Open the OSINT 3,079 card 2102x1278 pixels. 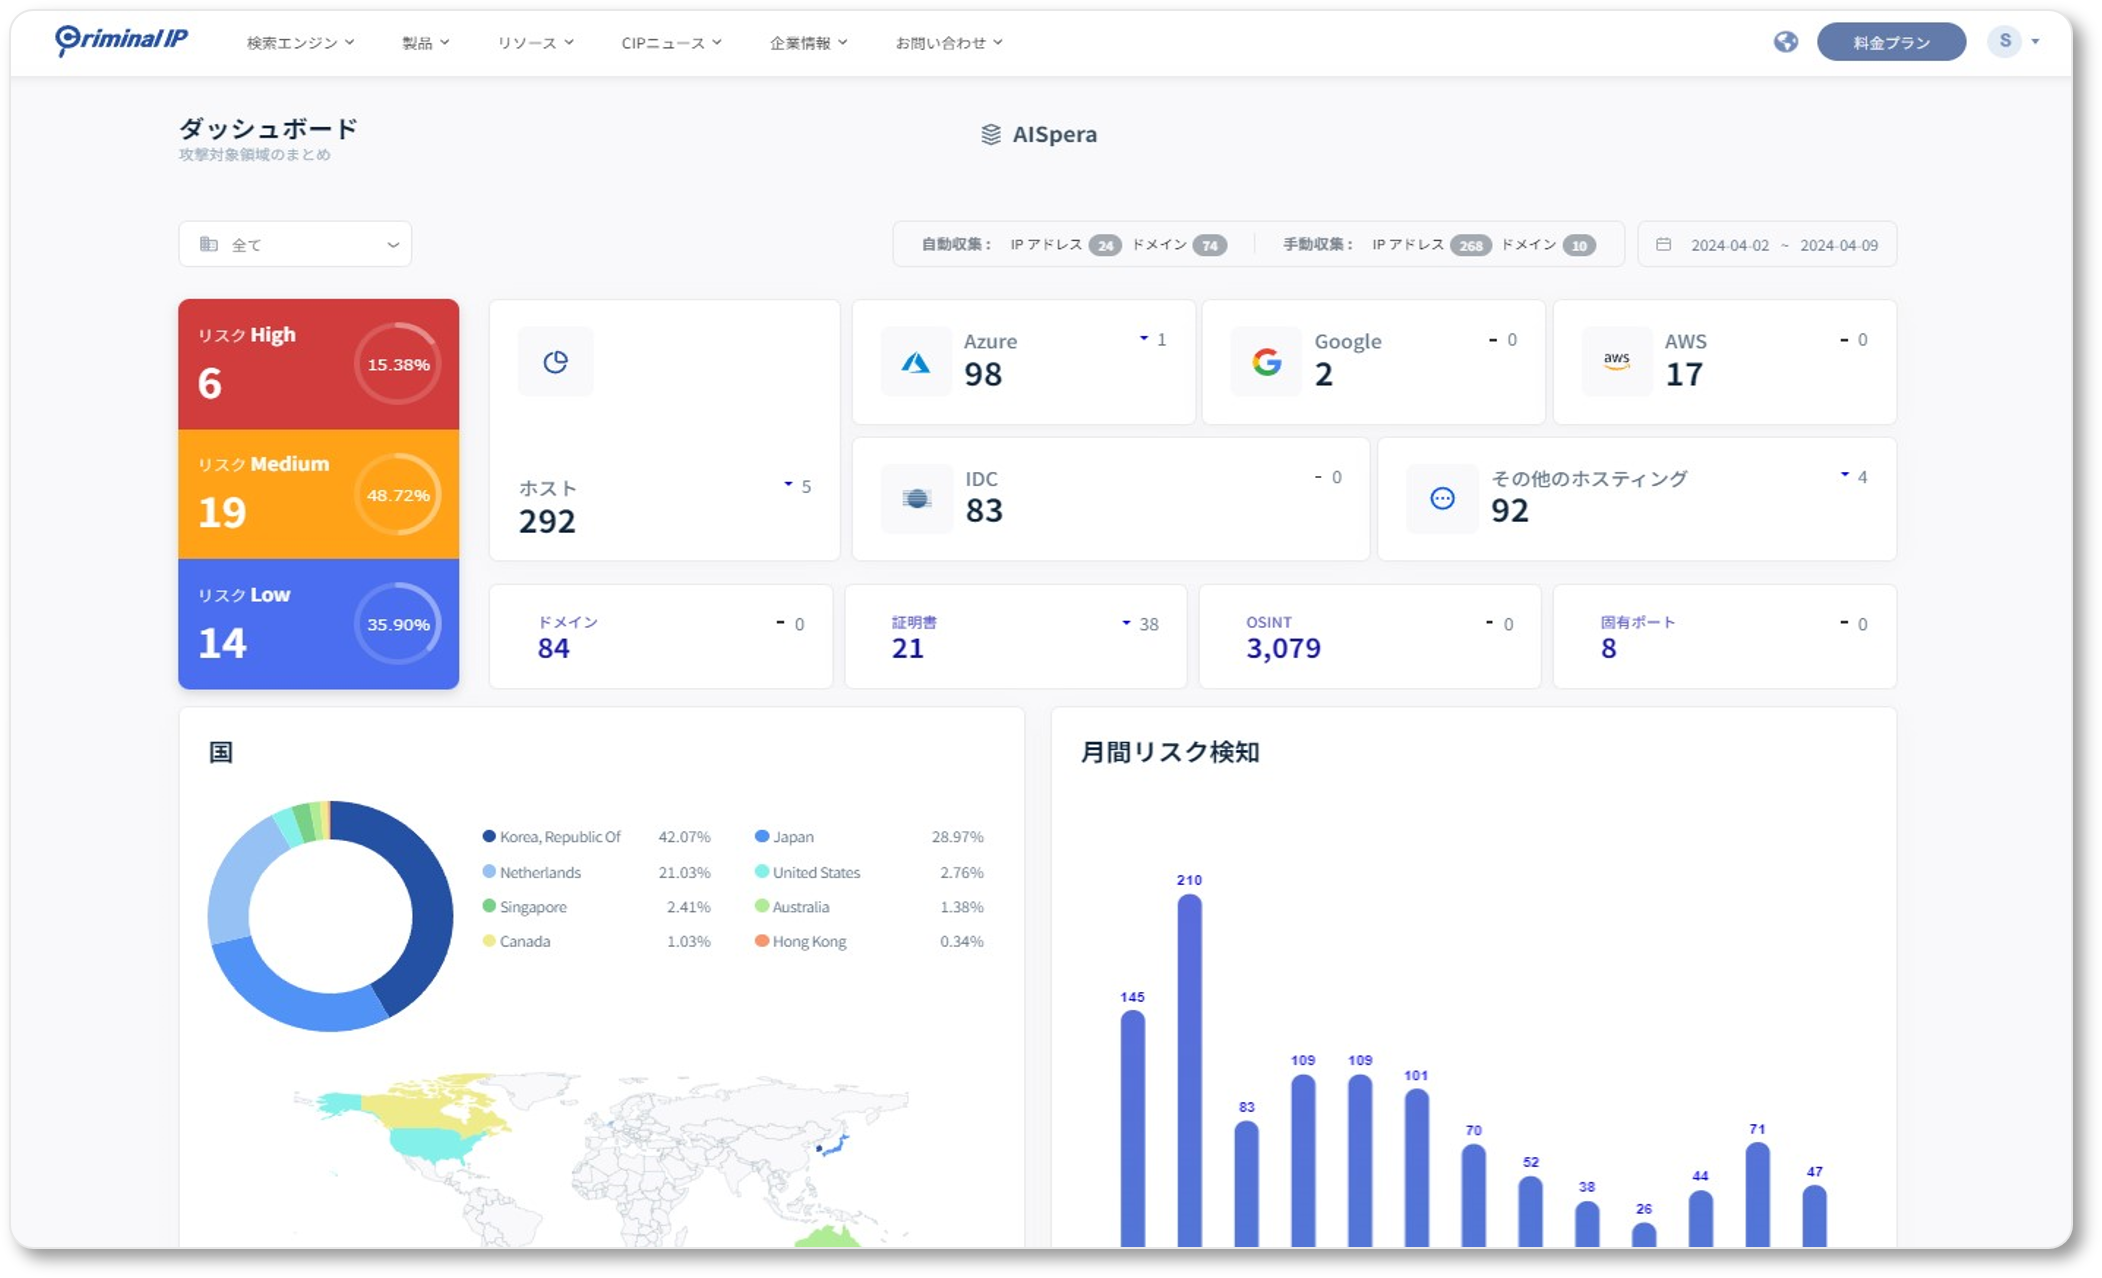(1369, 636)
